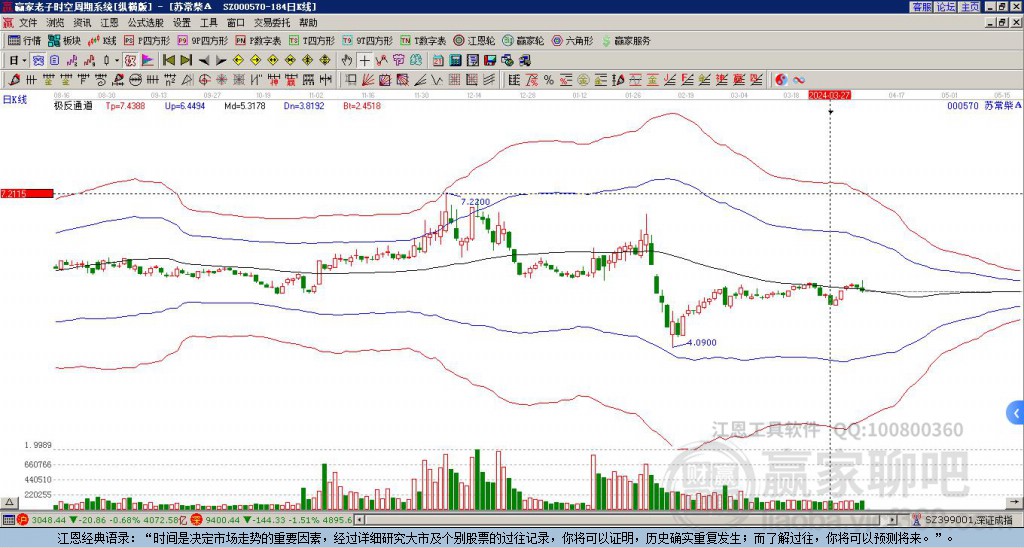Viewport: 1024px width, 548px height.
Task: Click the infinity loop icon
Action: (799, 80)
